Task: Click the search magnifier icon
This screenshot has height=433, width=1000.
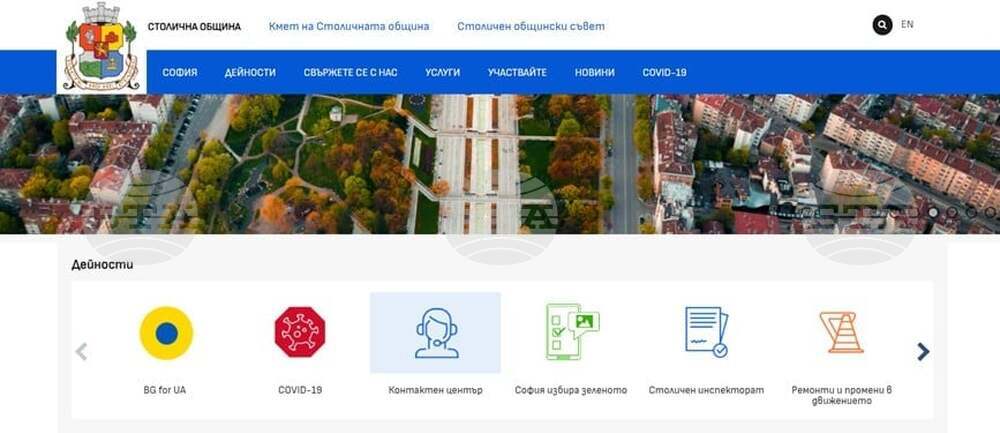Action: pyautogui.click(x=882, y=25)
